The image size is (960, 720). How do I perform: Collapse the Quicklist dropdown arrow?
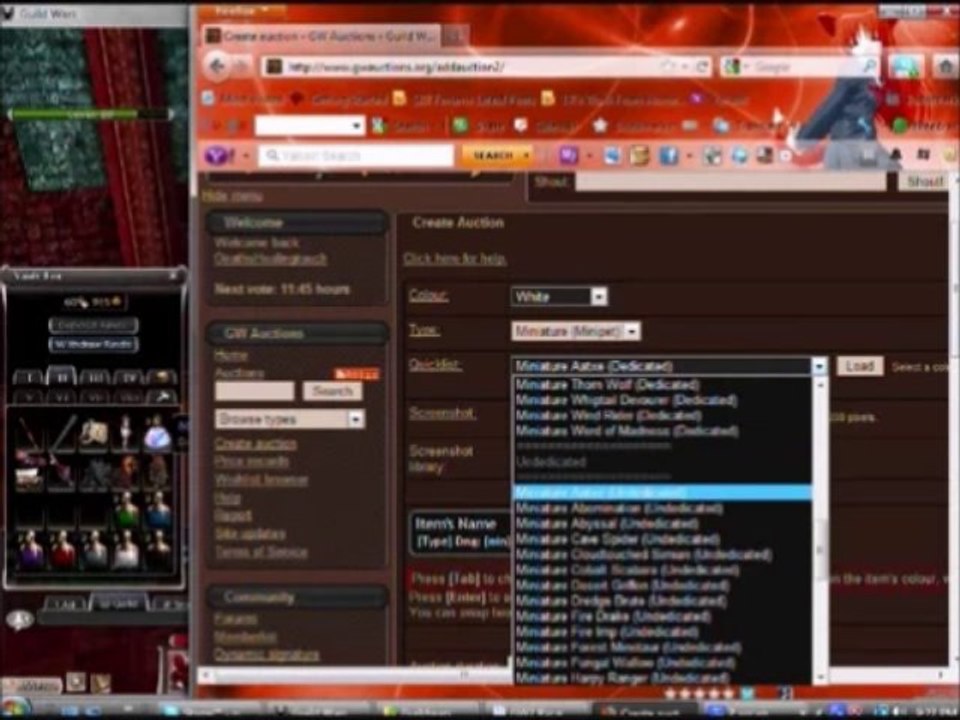(x=819, y=366)
